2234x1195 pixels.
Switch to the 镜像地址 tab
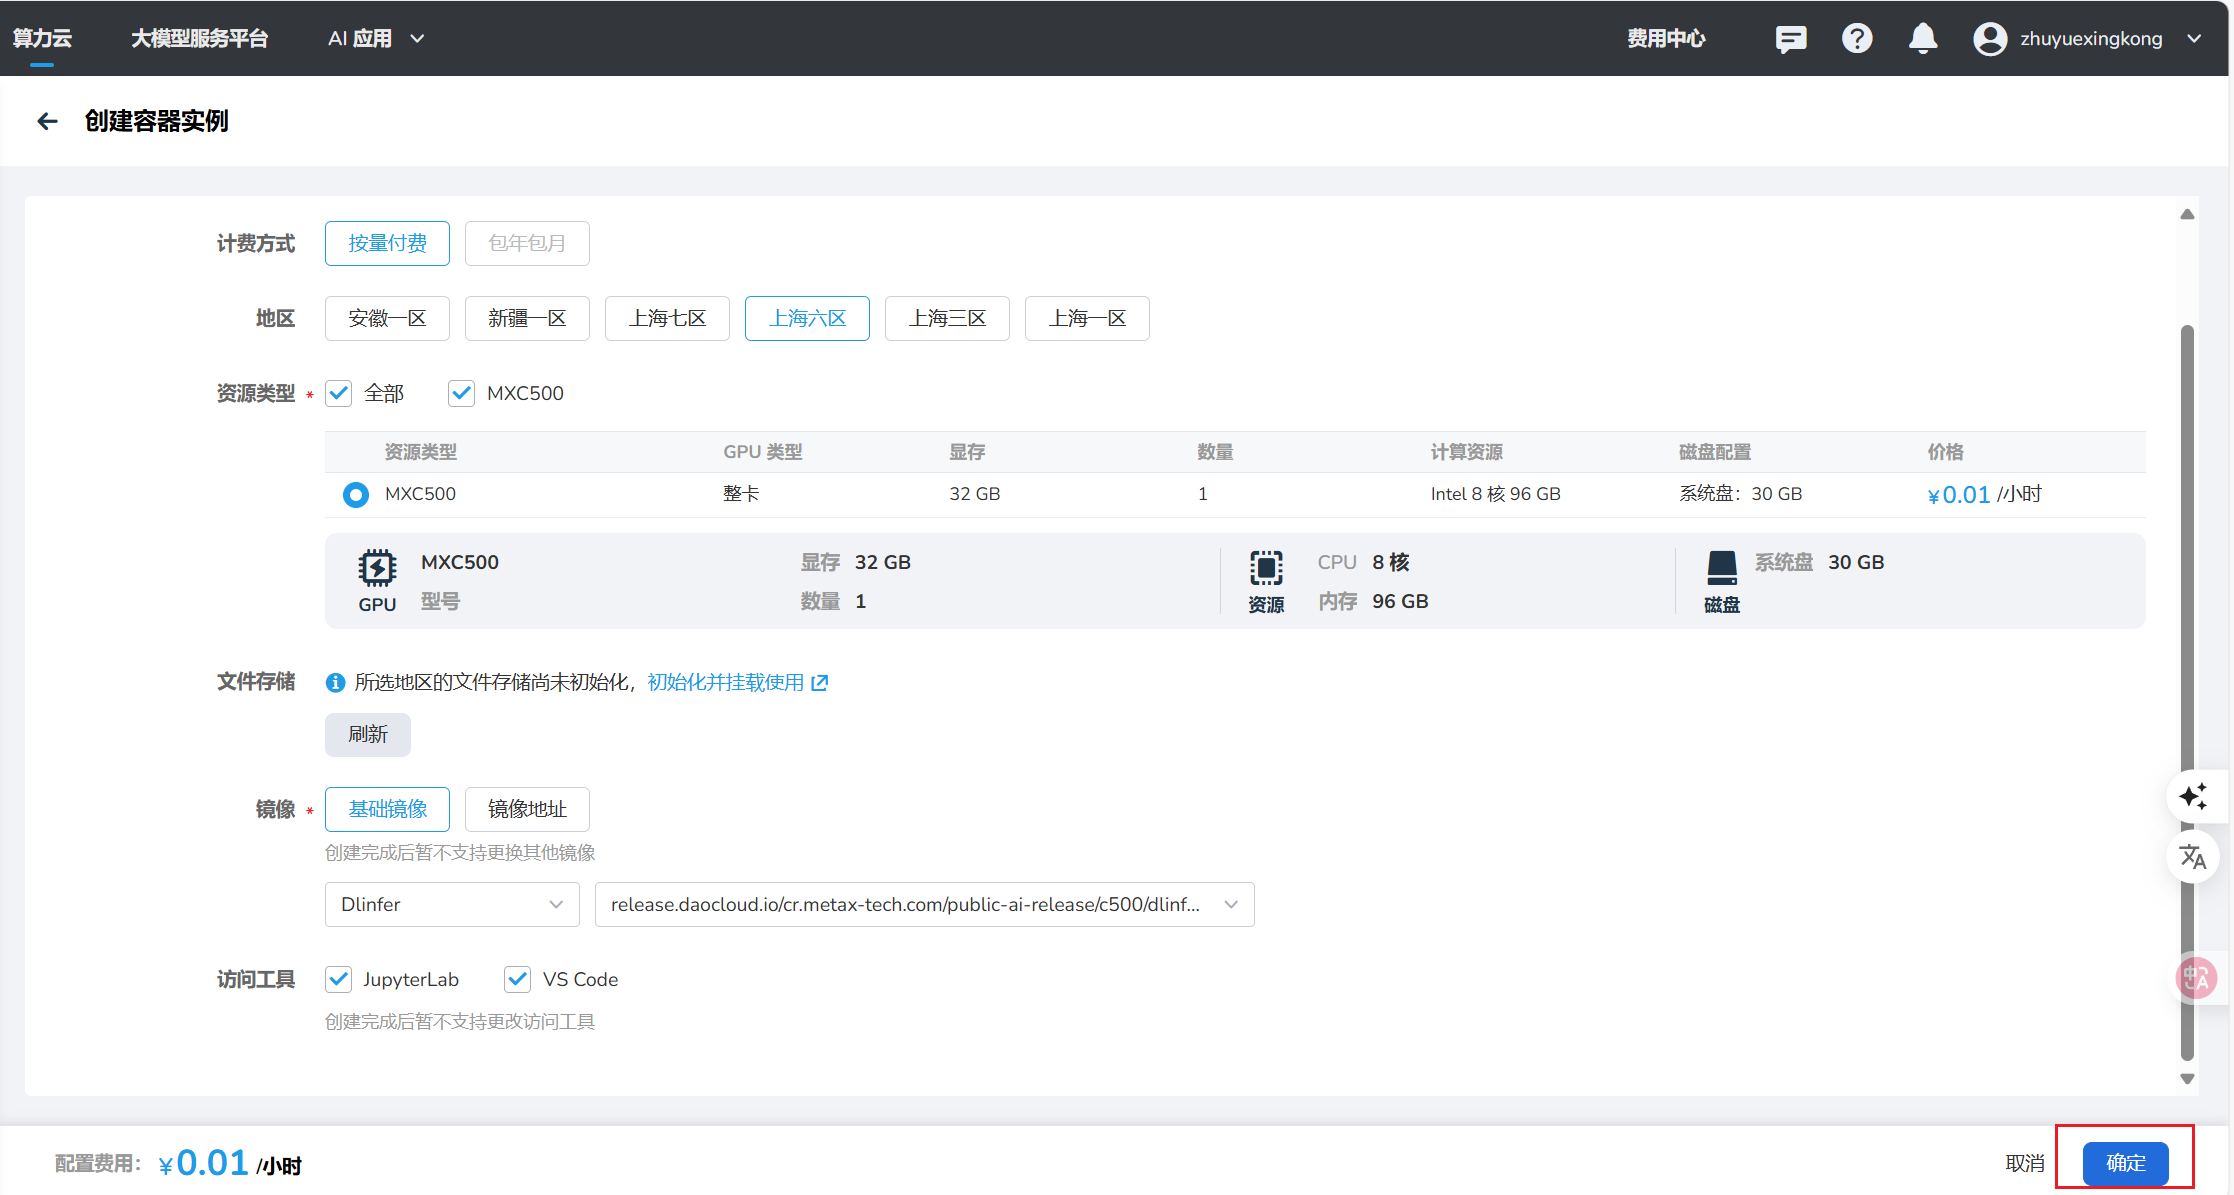pyautogui.click(x=527, y=809)
